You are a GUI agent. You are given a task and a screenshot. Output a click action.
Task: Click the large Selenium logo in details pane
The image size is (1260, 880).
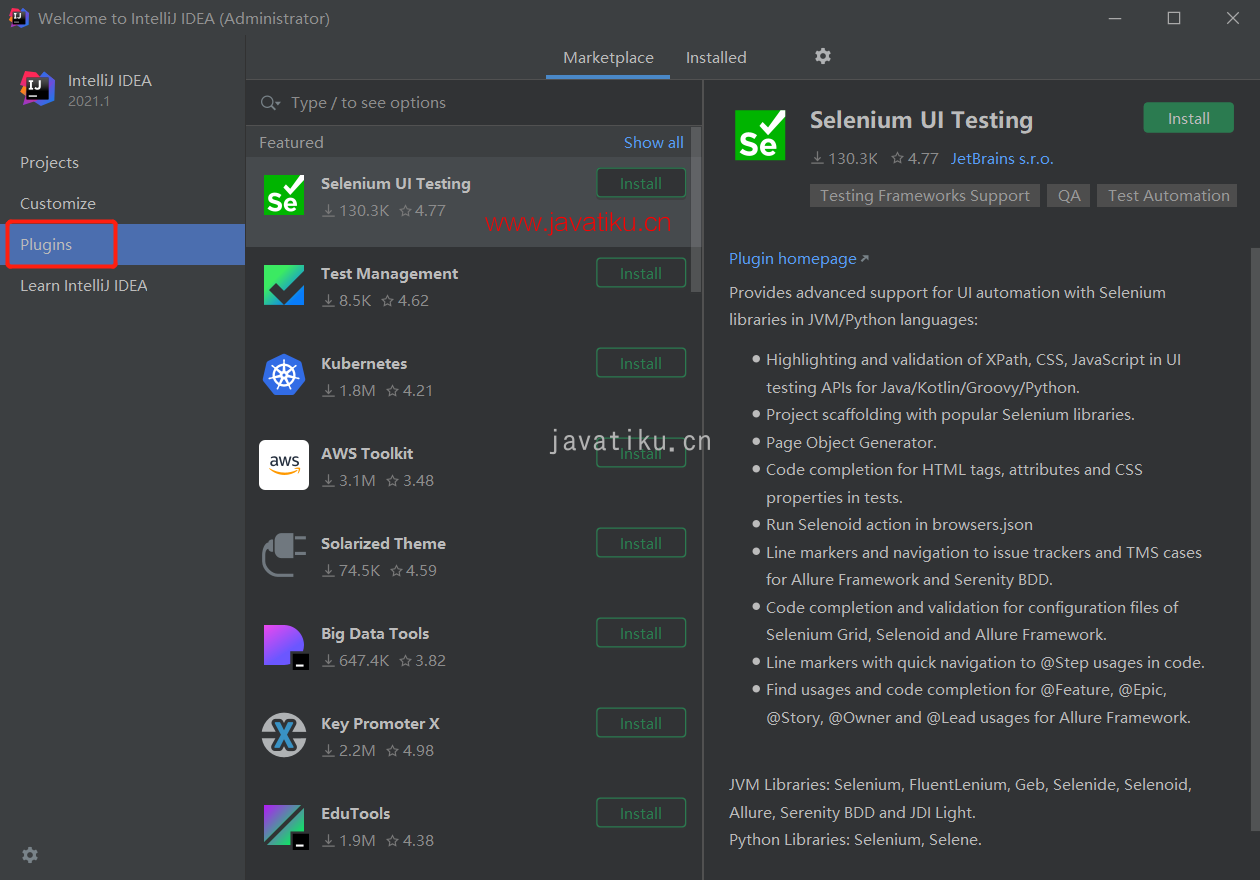click(760, 135)
